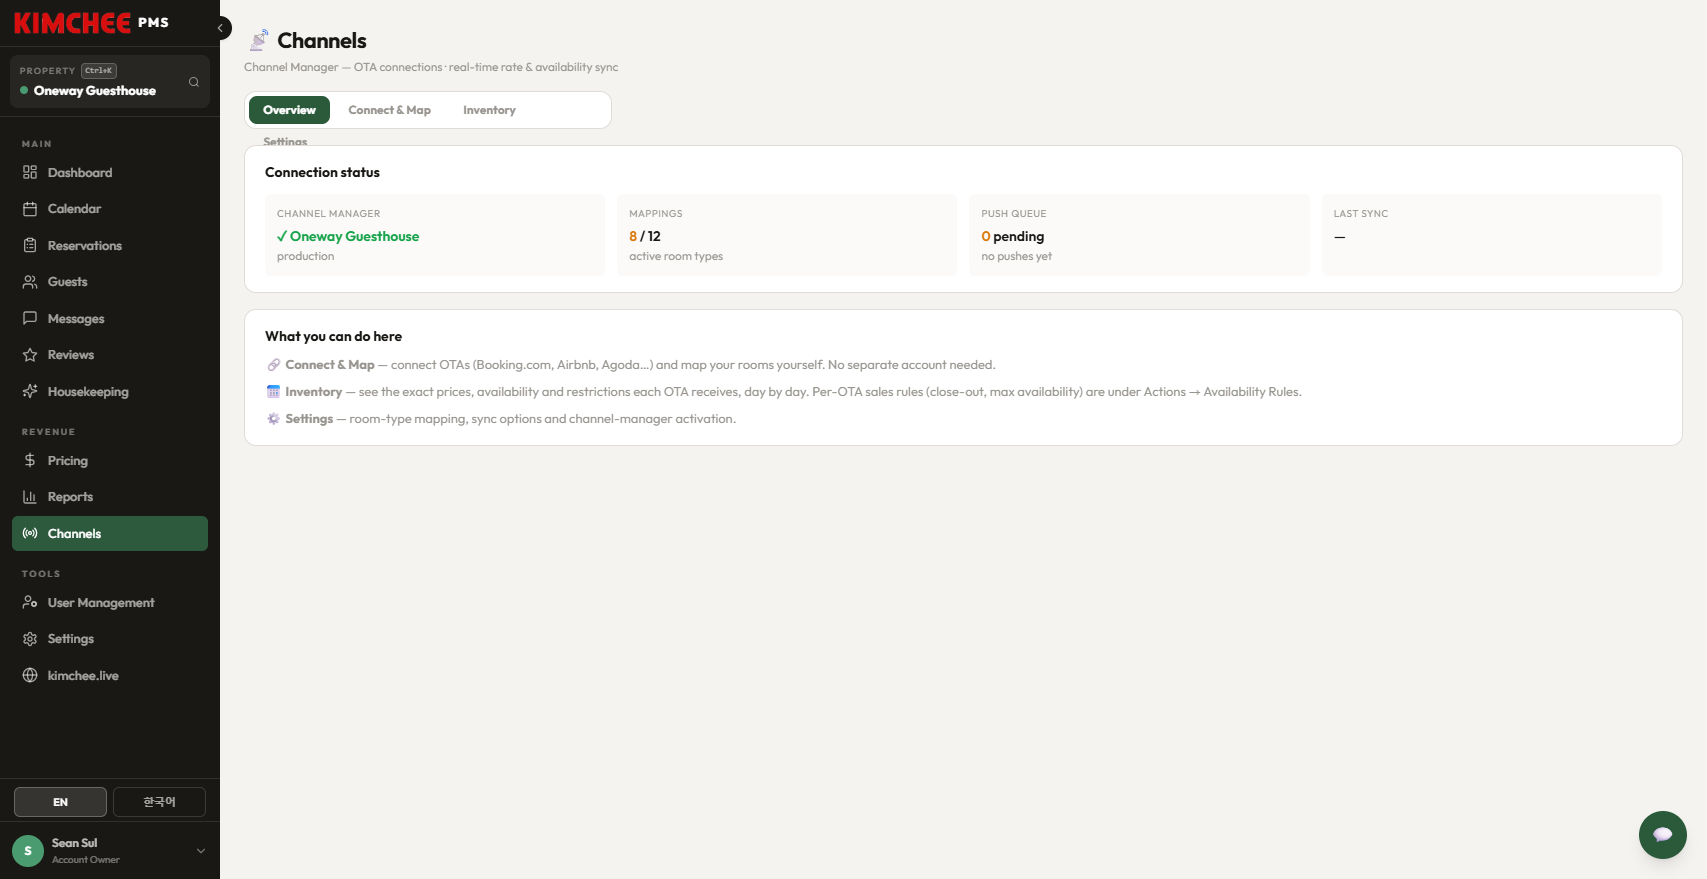Screen dimensions: 1707x879
Task: Click the Ctrl+K shortcut badge
Action: tap(99, 71)
